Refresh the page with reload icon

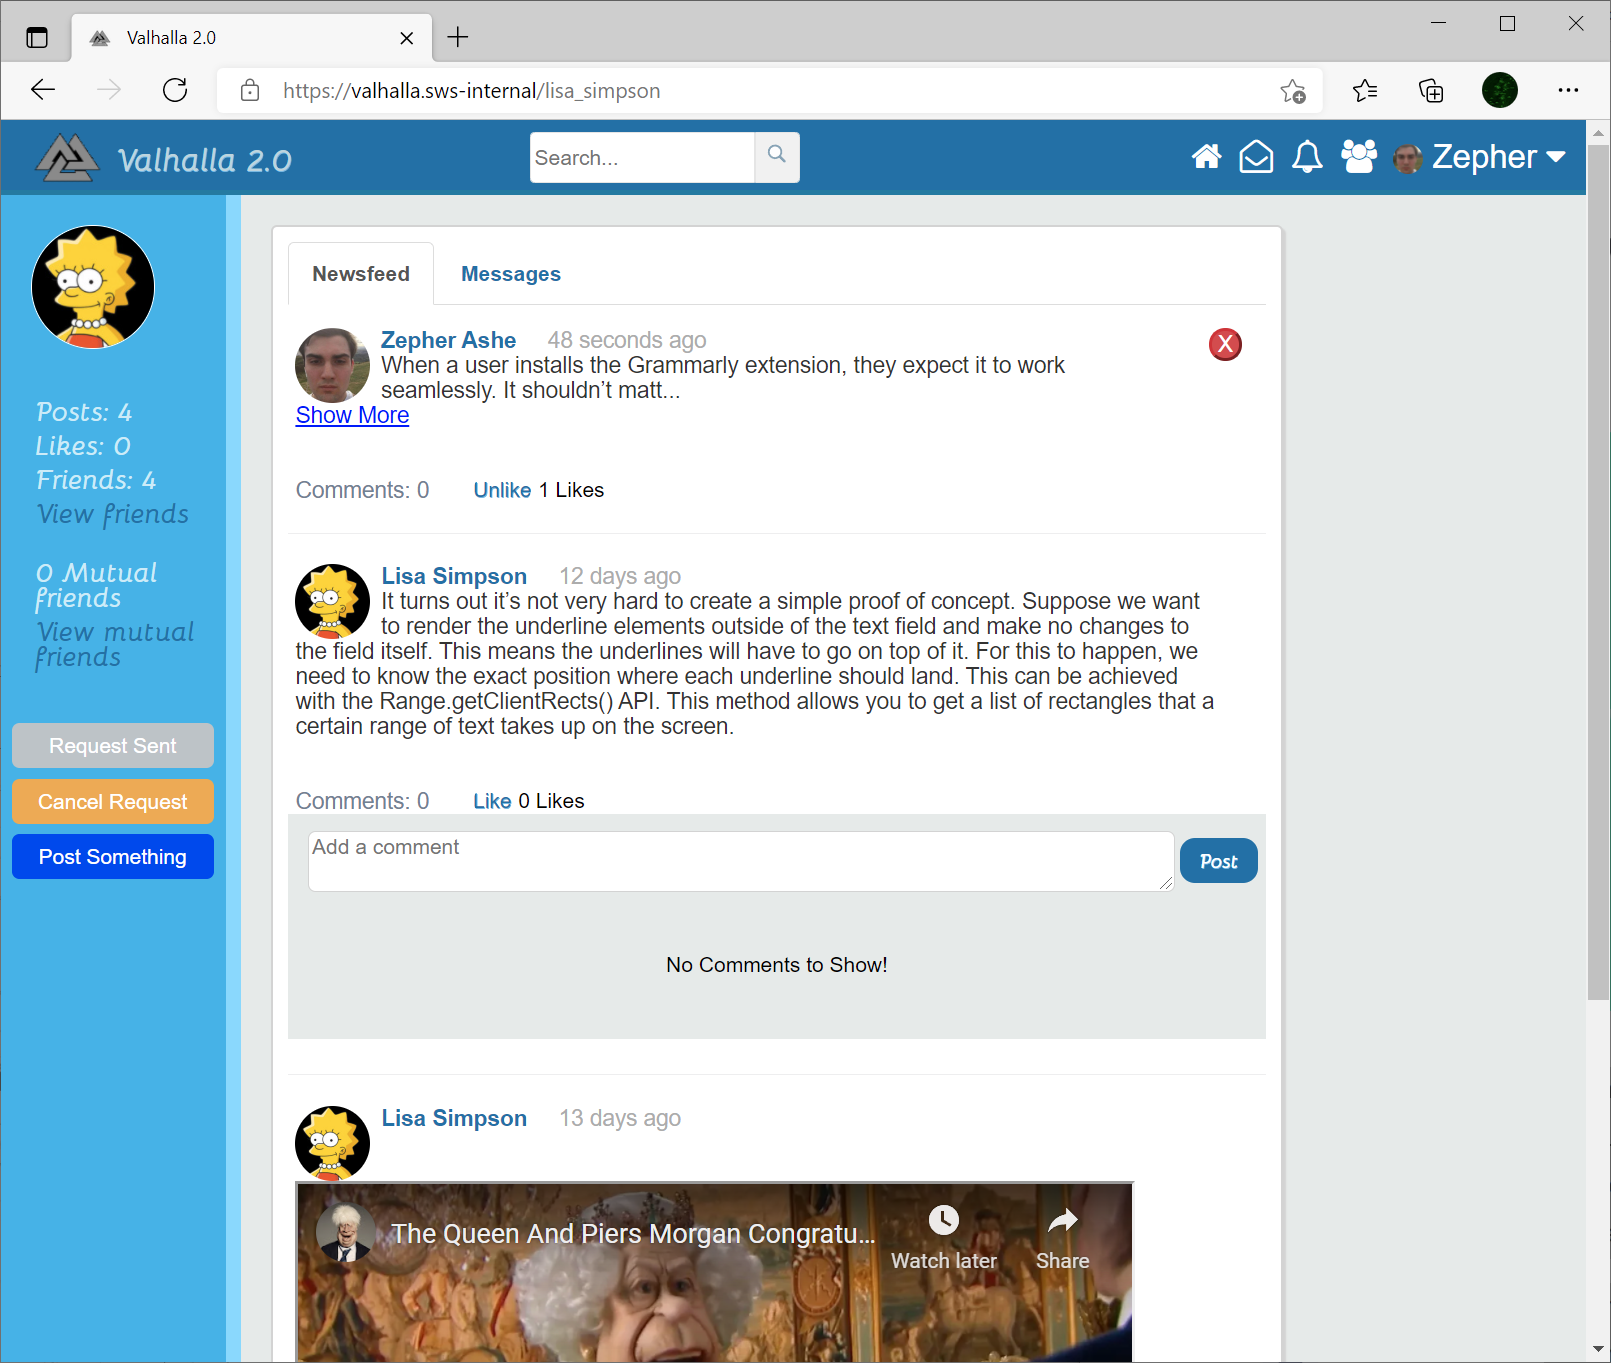click(175, 90)
